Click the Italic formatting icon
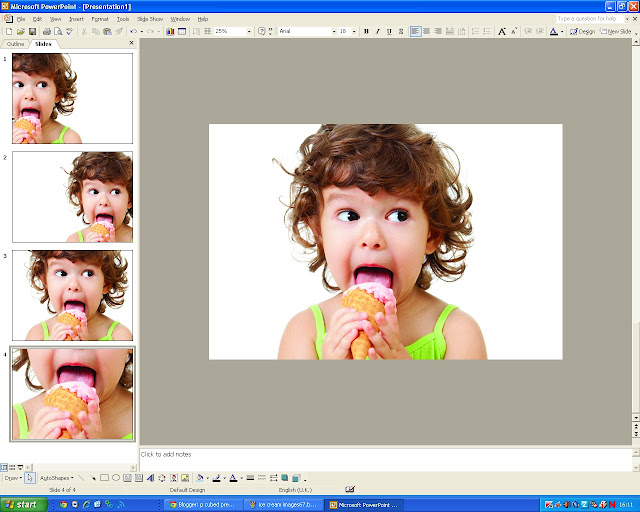This screenshot has width=640, height=512. (x=377, y=32)
